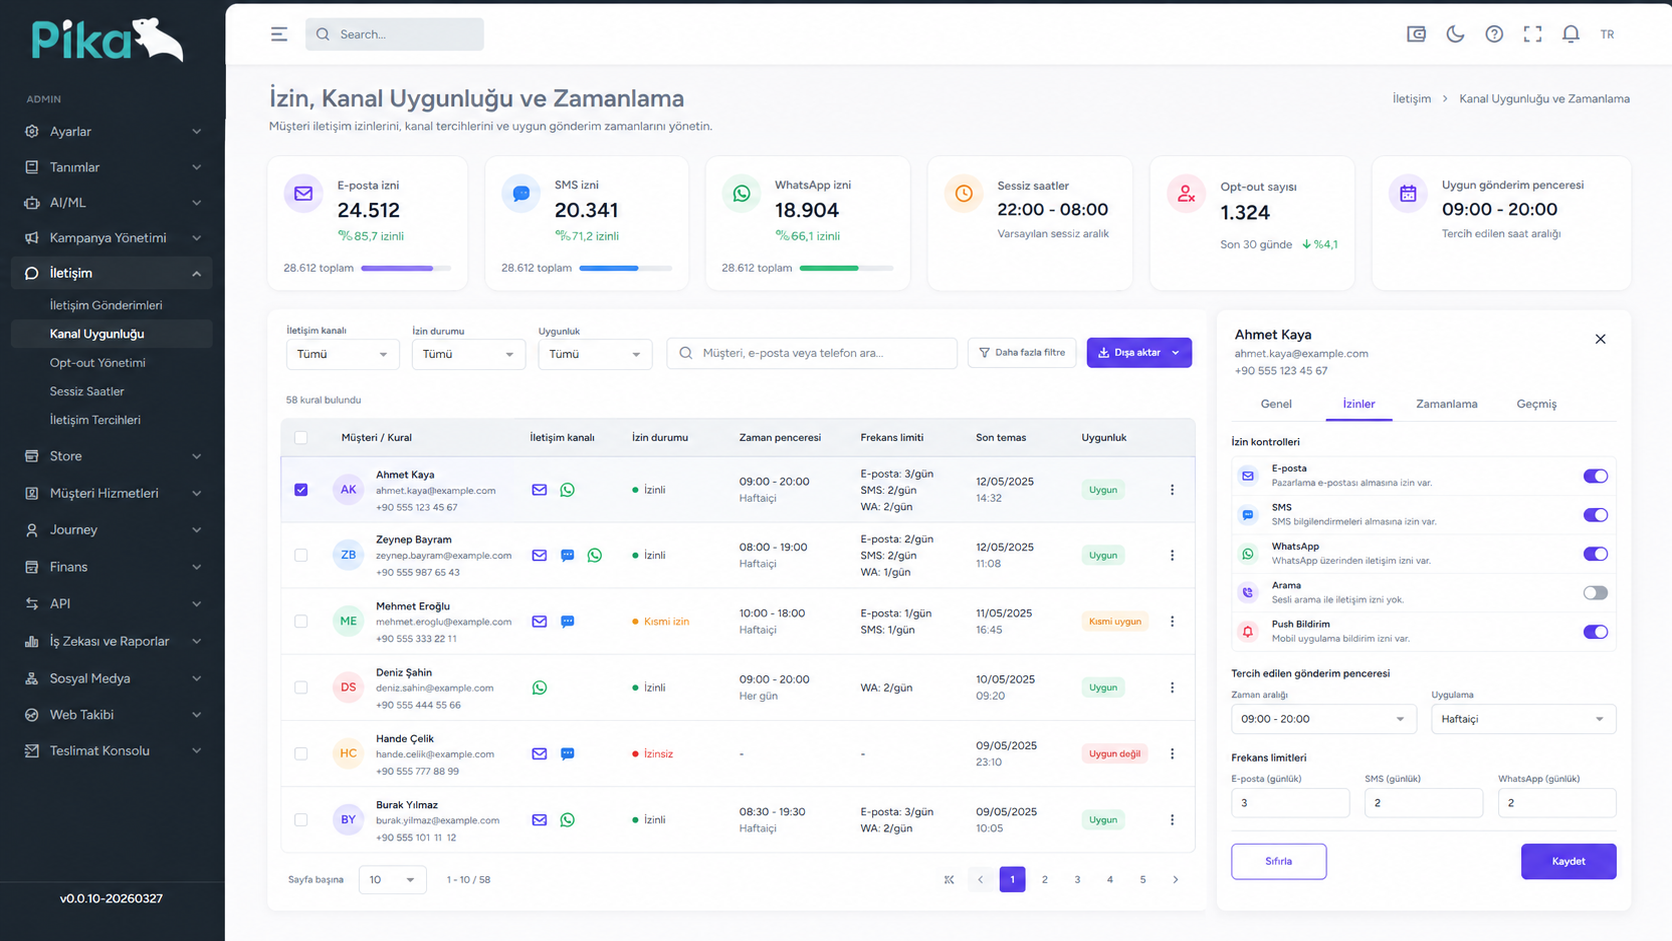Click email channel icon in Burak Yılmaz row

pos(539,820)
